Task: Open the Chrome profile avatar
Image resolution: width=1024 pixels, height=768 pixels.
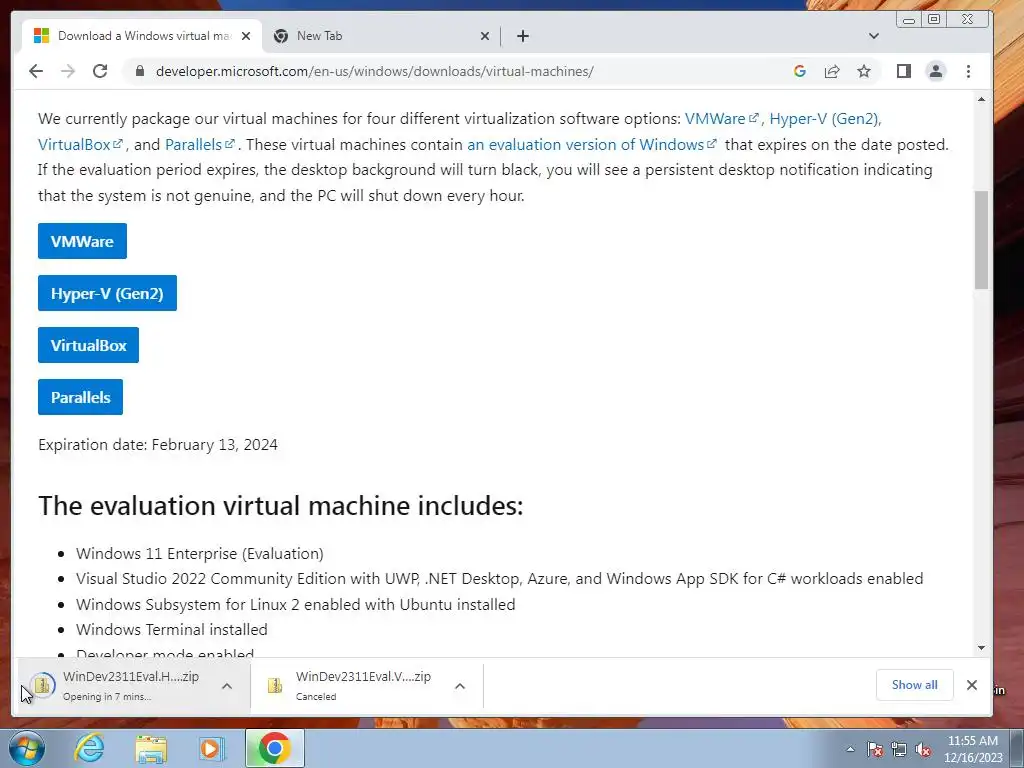Action: click(936, 71)
